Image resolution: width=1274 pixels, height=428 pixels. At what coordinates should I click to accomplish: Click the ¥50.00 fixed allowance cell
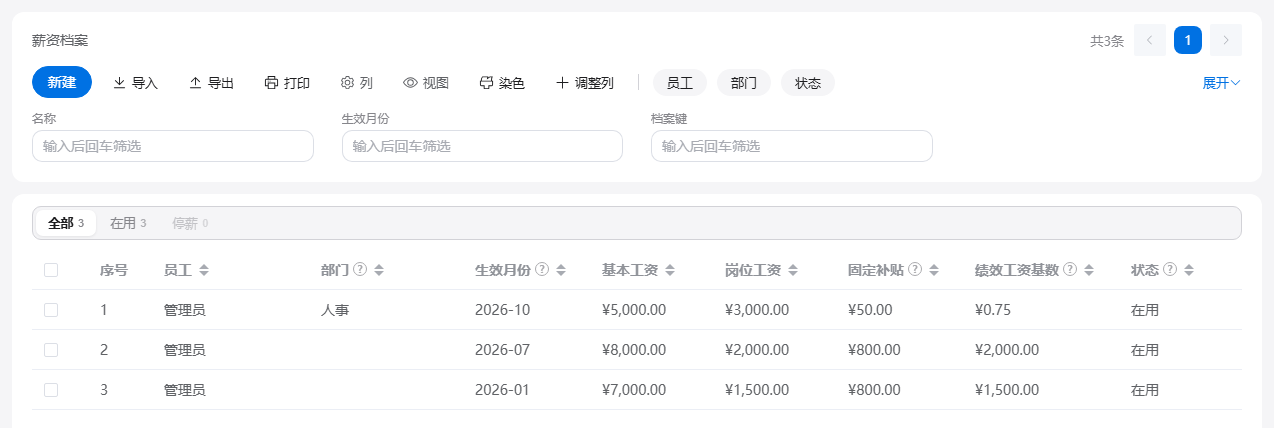click(x=870, y=310)
